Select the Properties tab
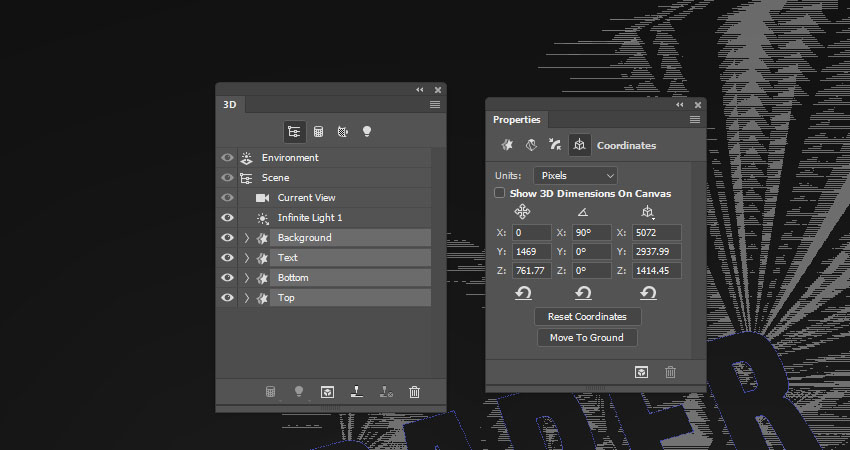Viewport: 850px width, 450px height. point(517,120)
